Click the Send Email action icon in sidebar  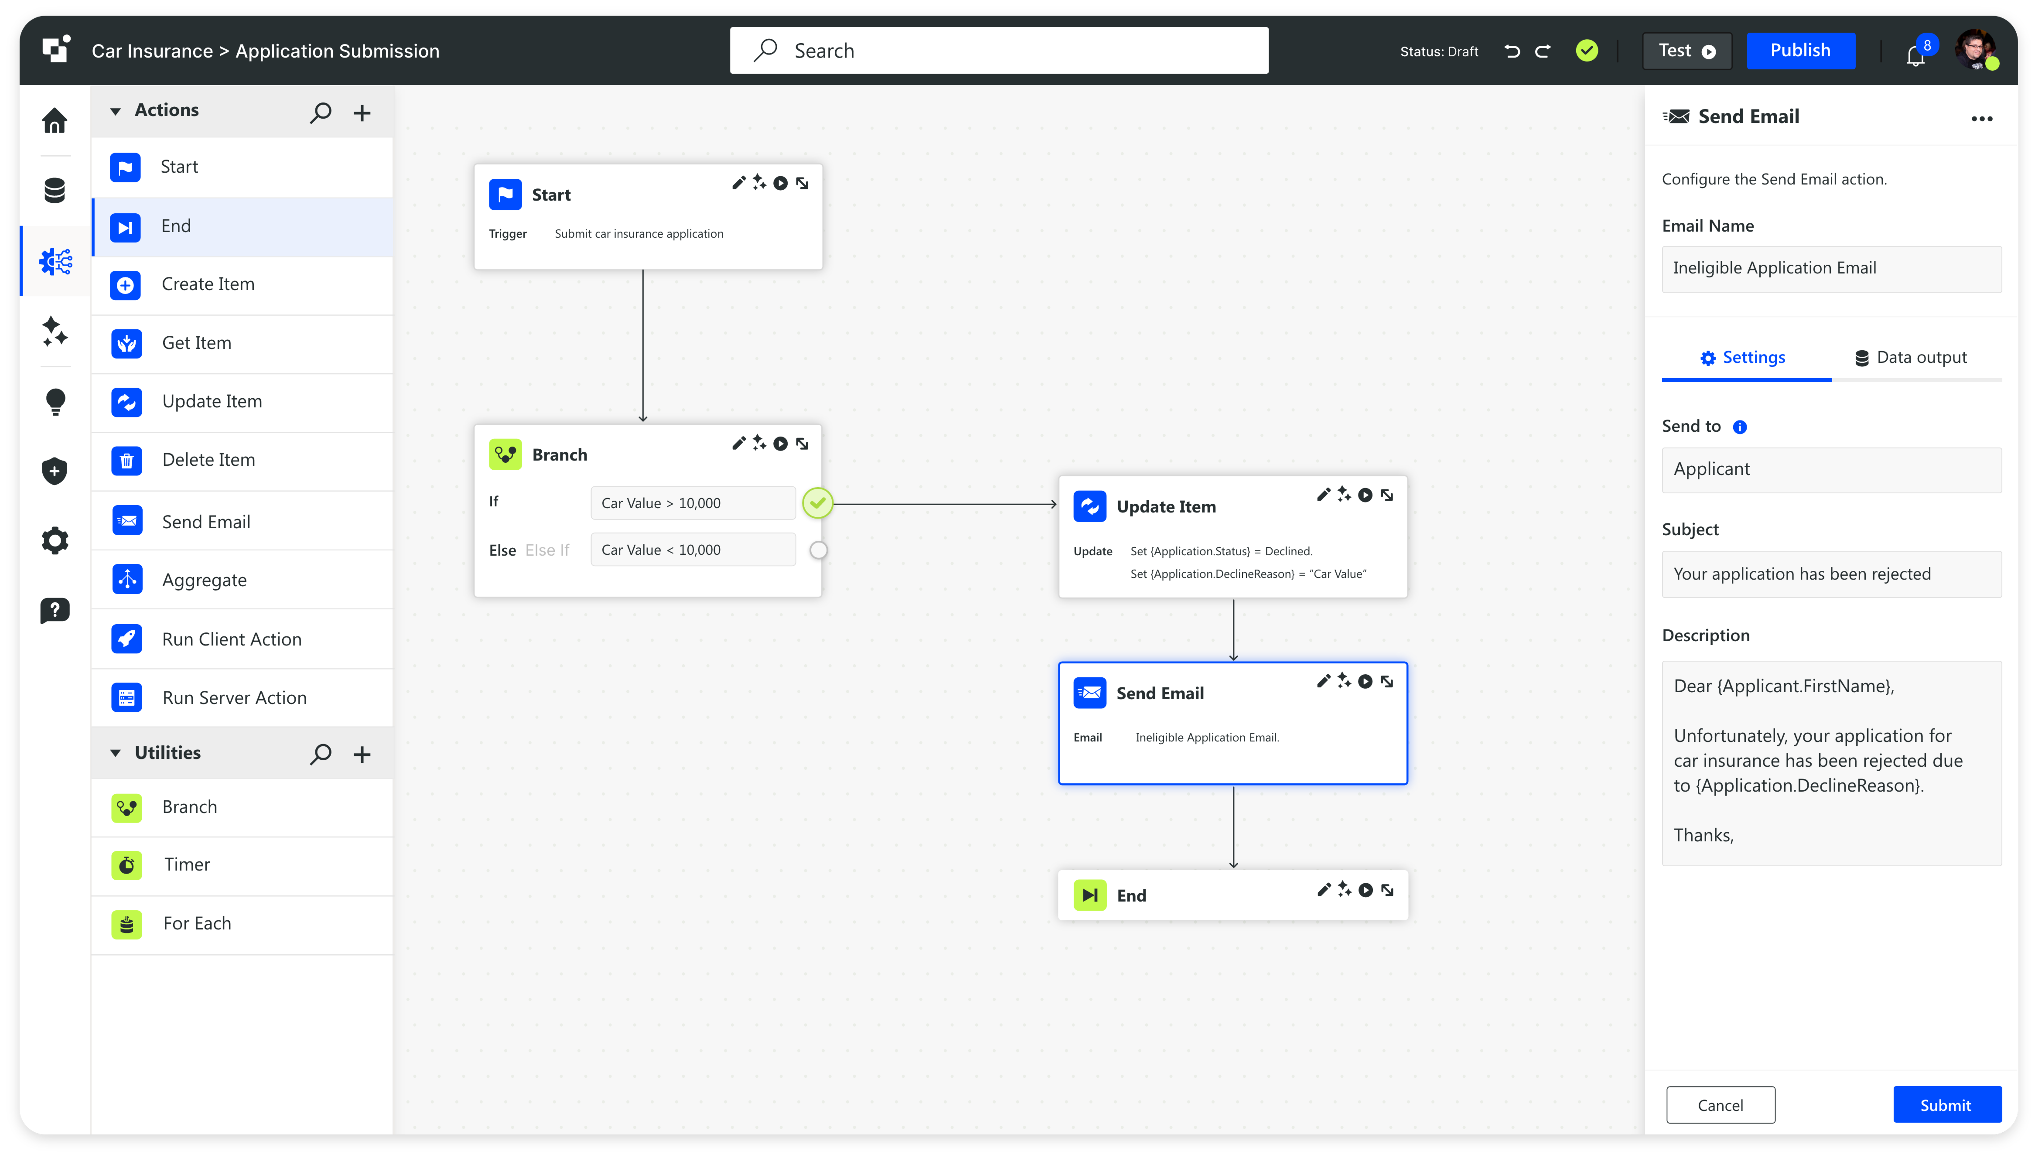[126, 521]
